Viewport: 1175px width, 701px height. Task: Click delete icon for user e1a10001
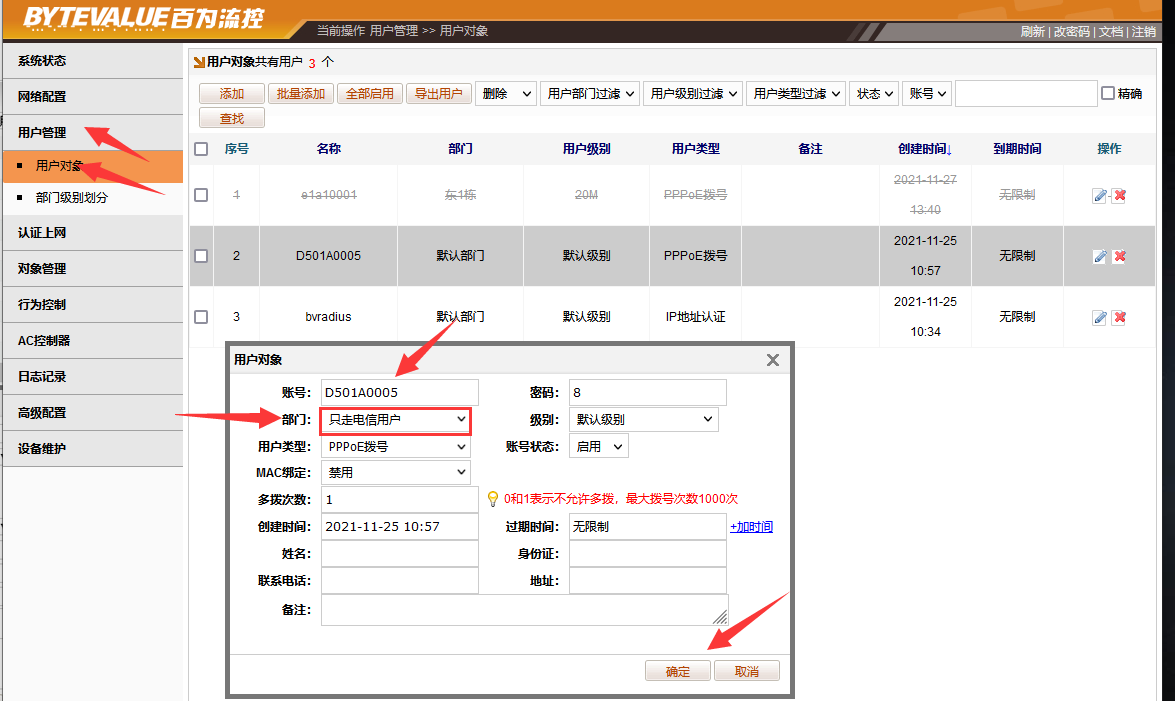[x=1119, y=196]
